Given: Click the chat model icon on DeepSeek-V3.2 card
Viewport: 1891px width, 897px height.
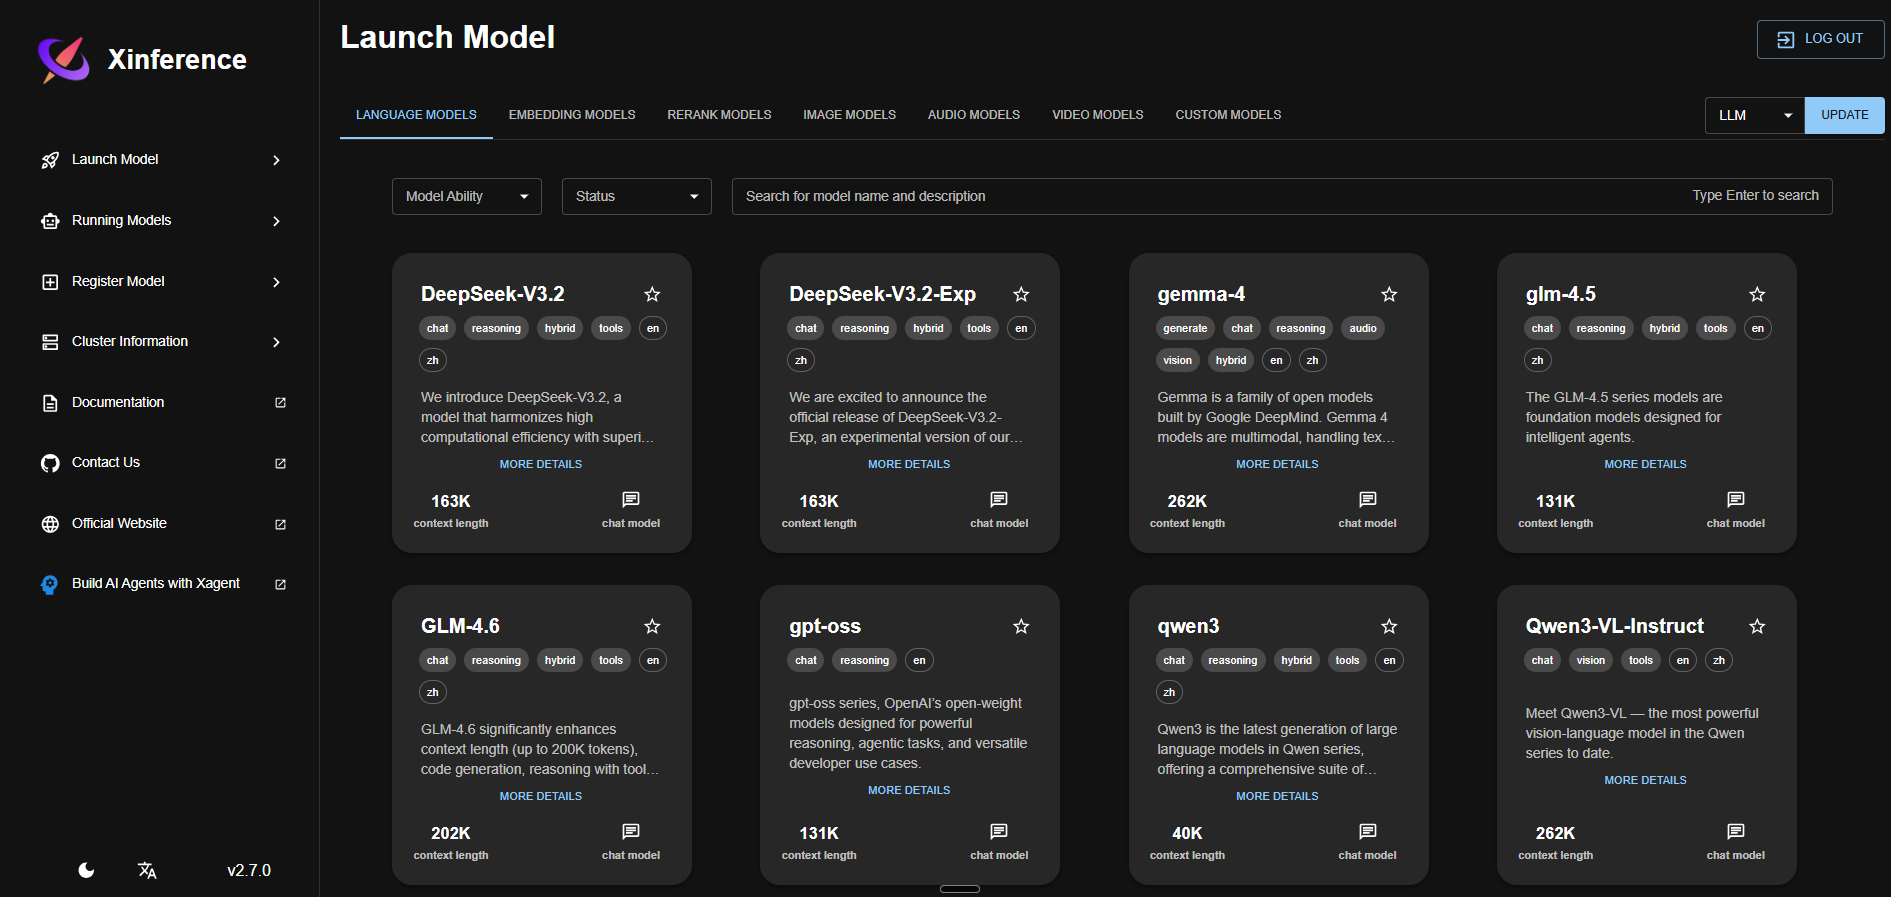Looking at the screenshot, I should [631, 499].
